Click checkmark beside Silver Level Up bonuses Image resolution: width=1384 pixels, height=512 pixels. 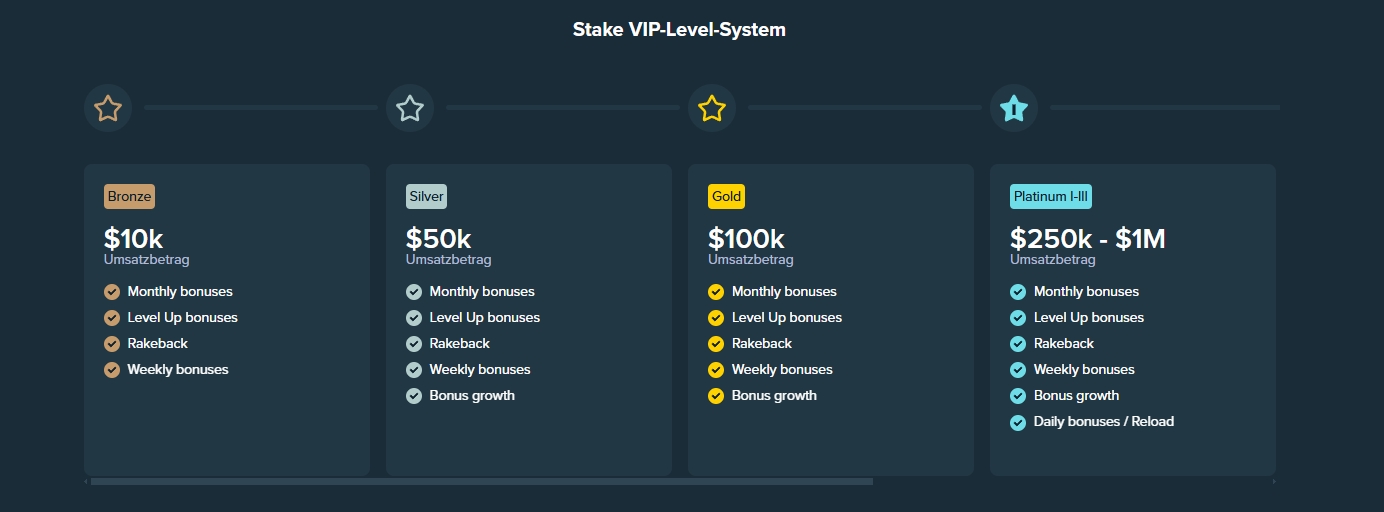tap(414, 318)
